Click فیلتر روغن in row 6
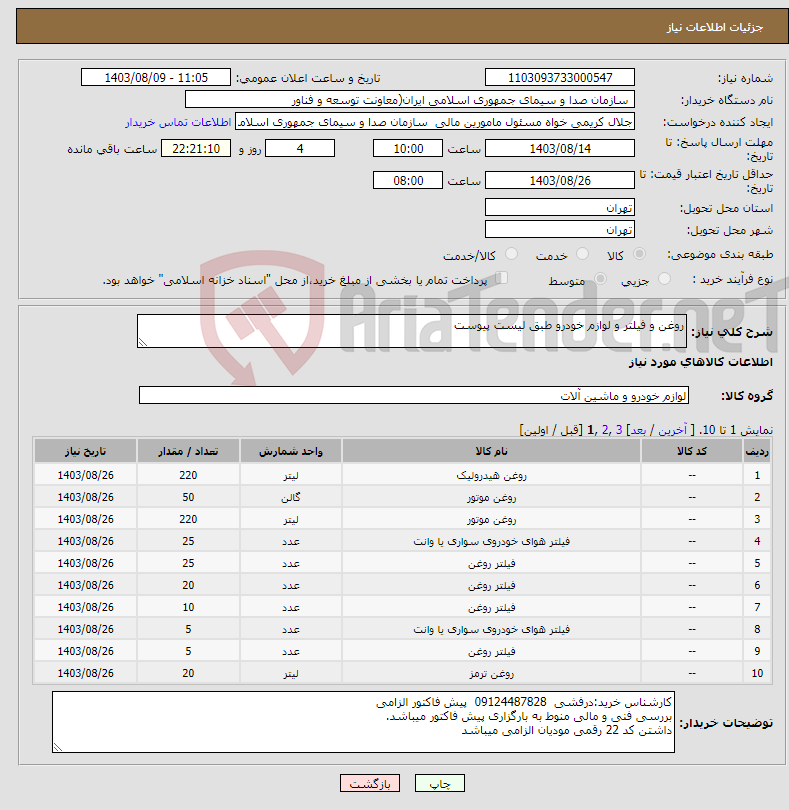Screen dimensions: 789x810 tap(491, 585)
